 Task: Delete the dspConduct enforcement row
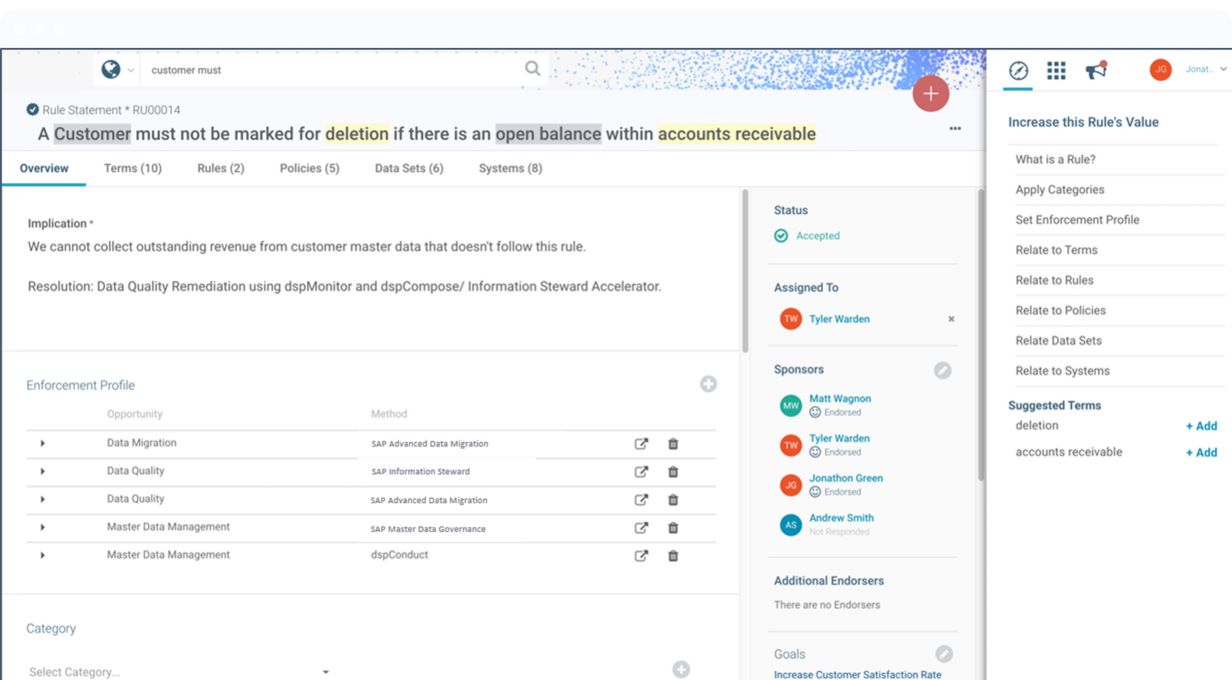point(673,556)
